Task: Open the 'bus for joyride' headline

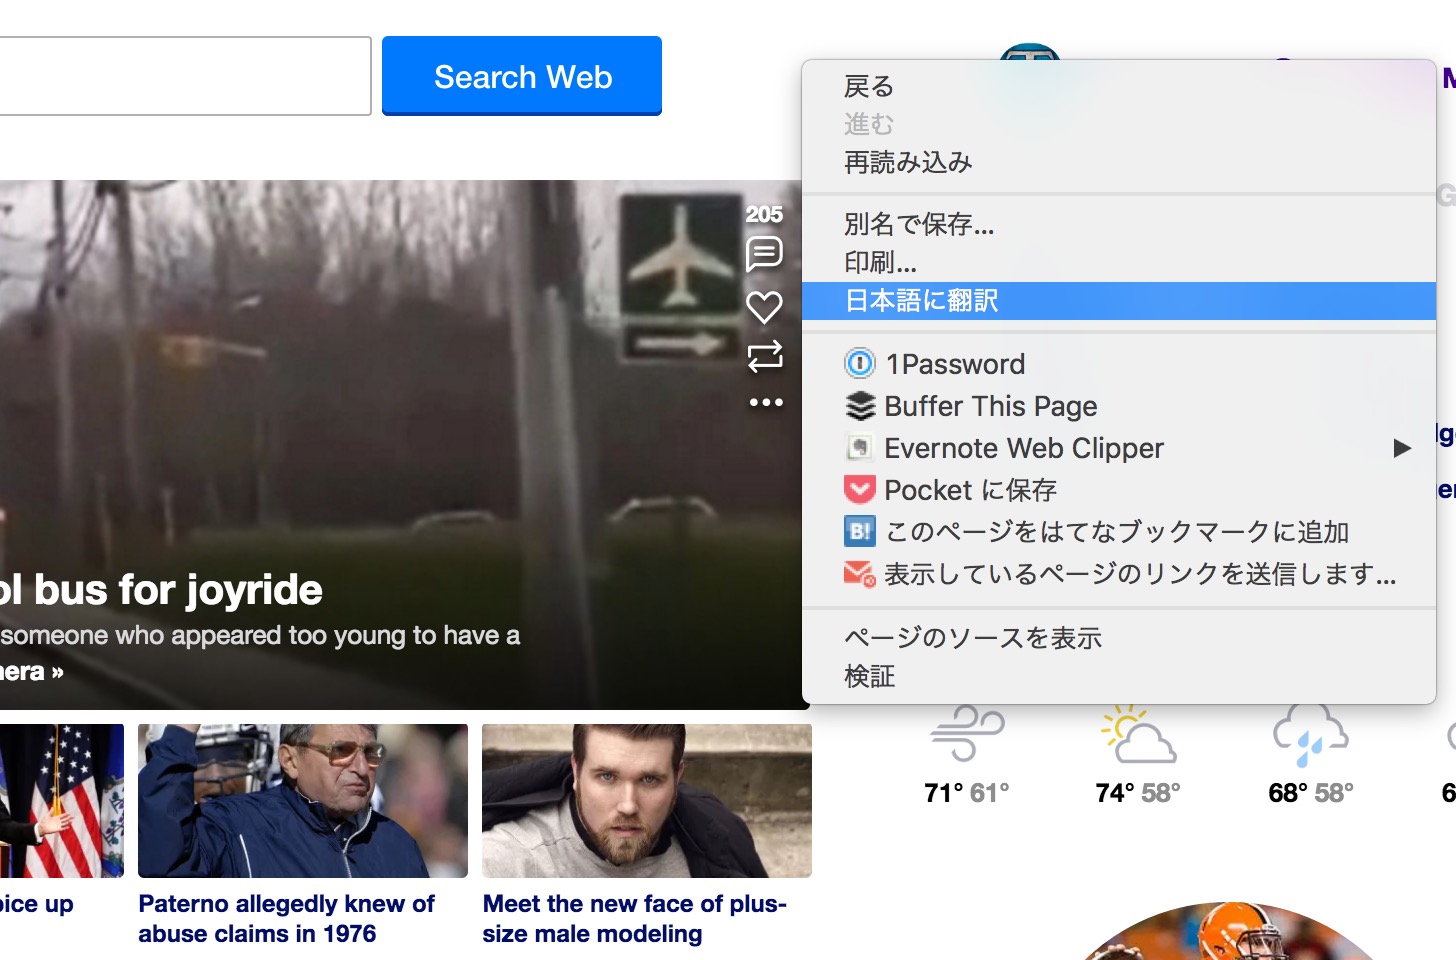Action: pyautogui.click(x=161, y=590)
